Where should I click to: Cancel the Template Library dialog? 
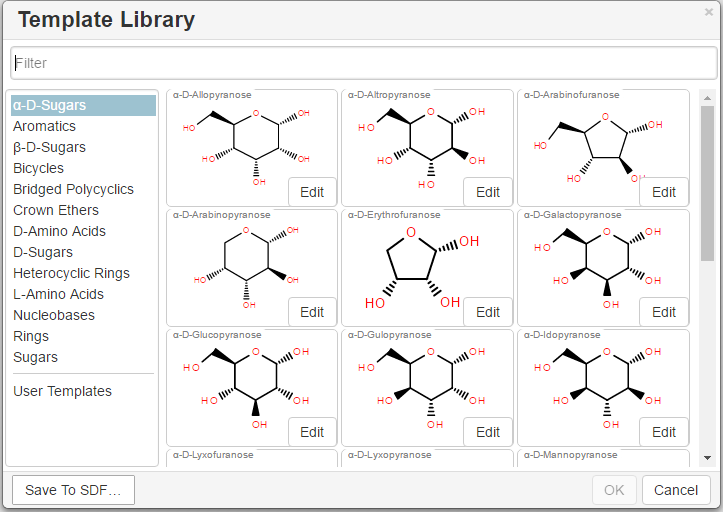[x=676, y=490]
